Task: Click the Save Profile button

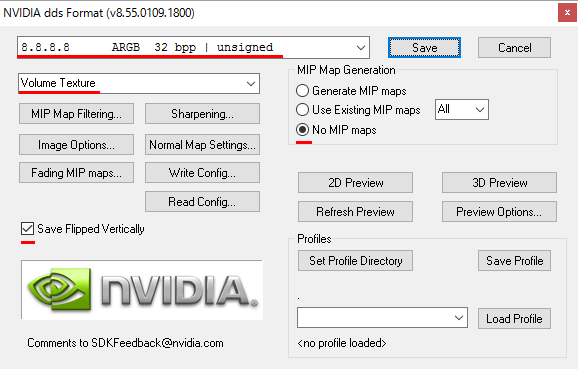Action: tap(514, 261)
